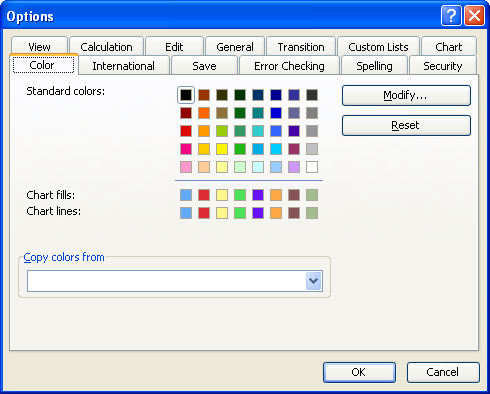Close the Options dialog with the X

[x=474, y=15]
